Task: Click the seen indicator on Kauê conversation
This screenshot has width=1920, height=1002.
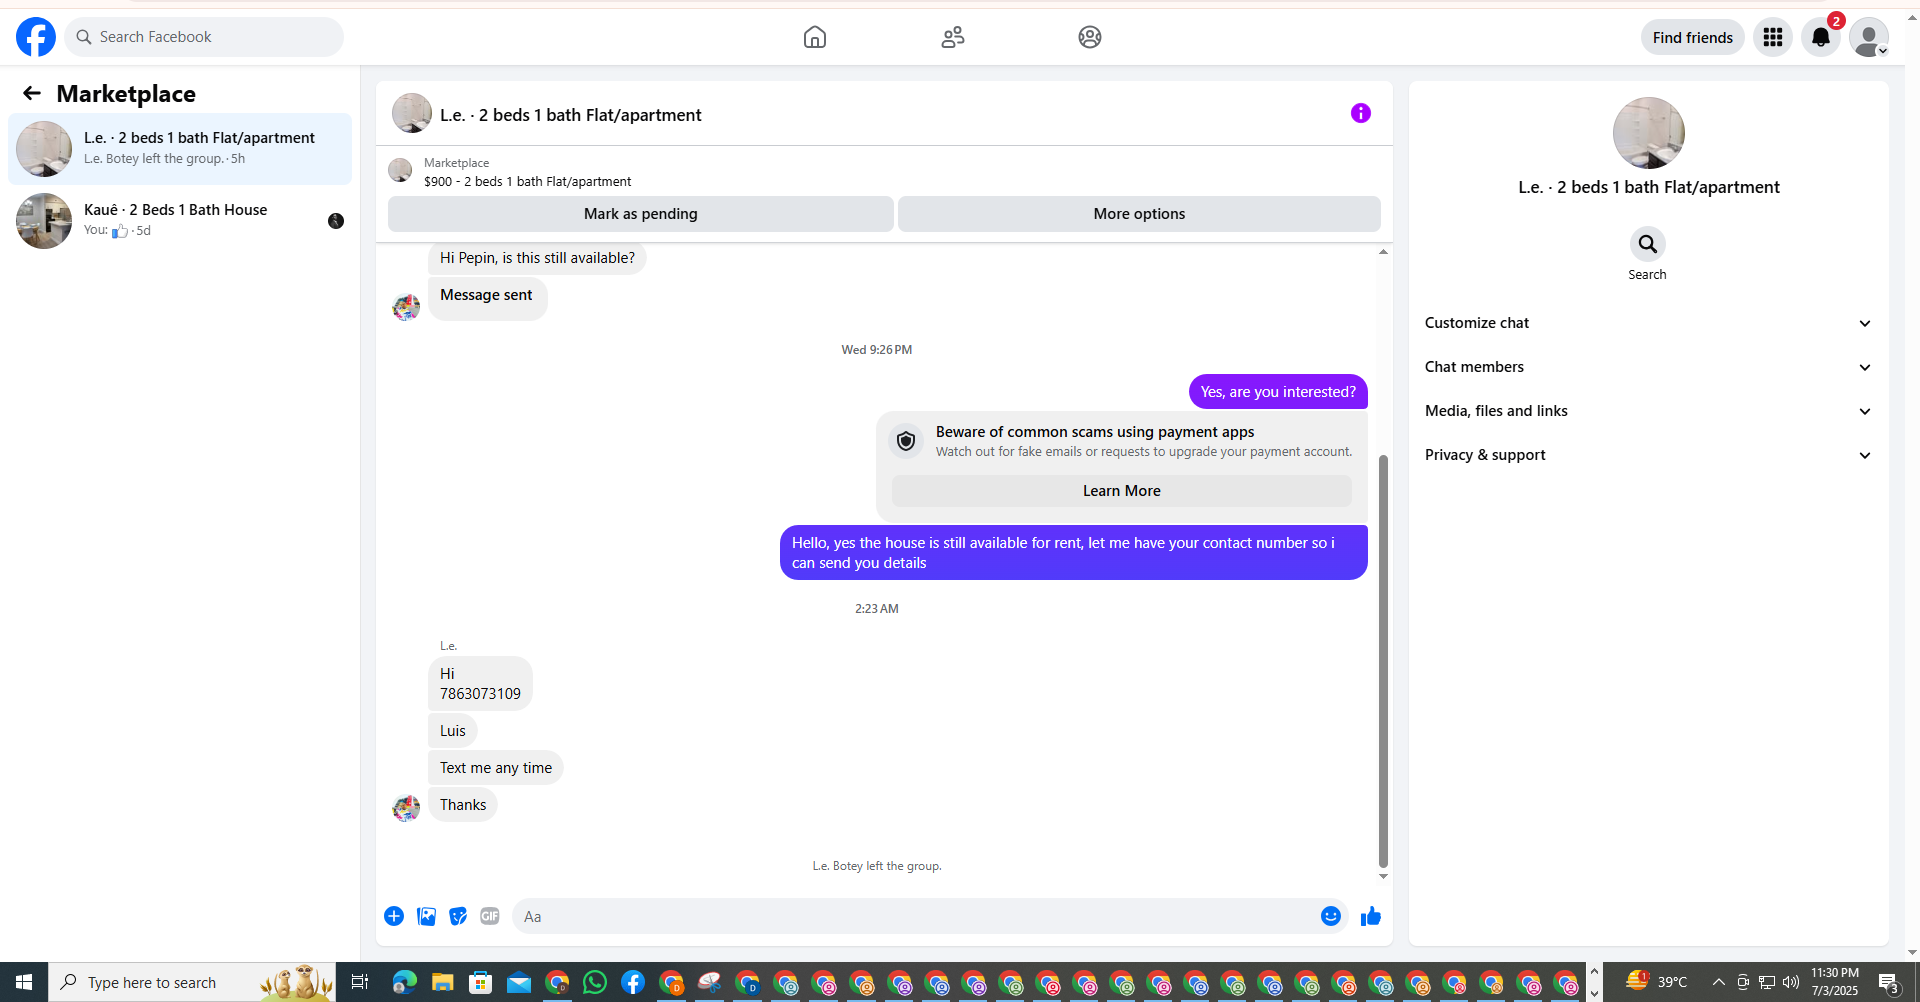Action: click(336, 221)
